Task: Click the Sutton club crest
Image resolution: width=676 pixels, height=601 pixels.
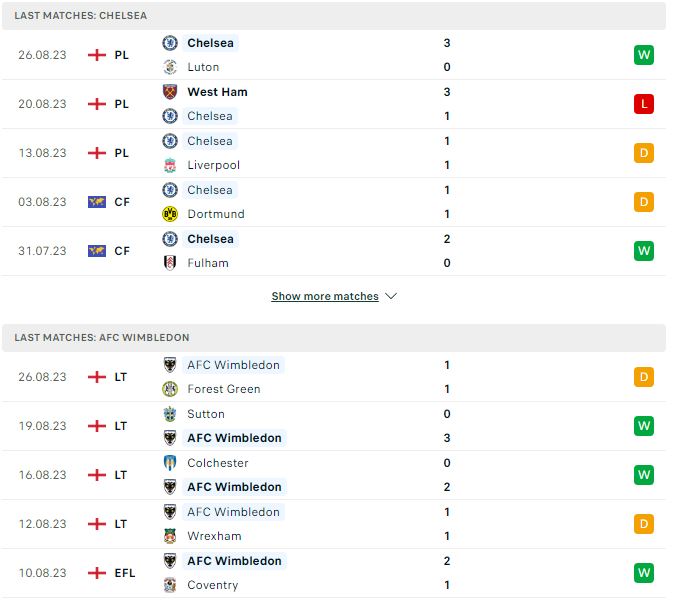Action: 170,414
